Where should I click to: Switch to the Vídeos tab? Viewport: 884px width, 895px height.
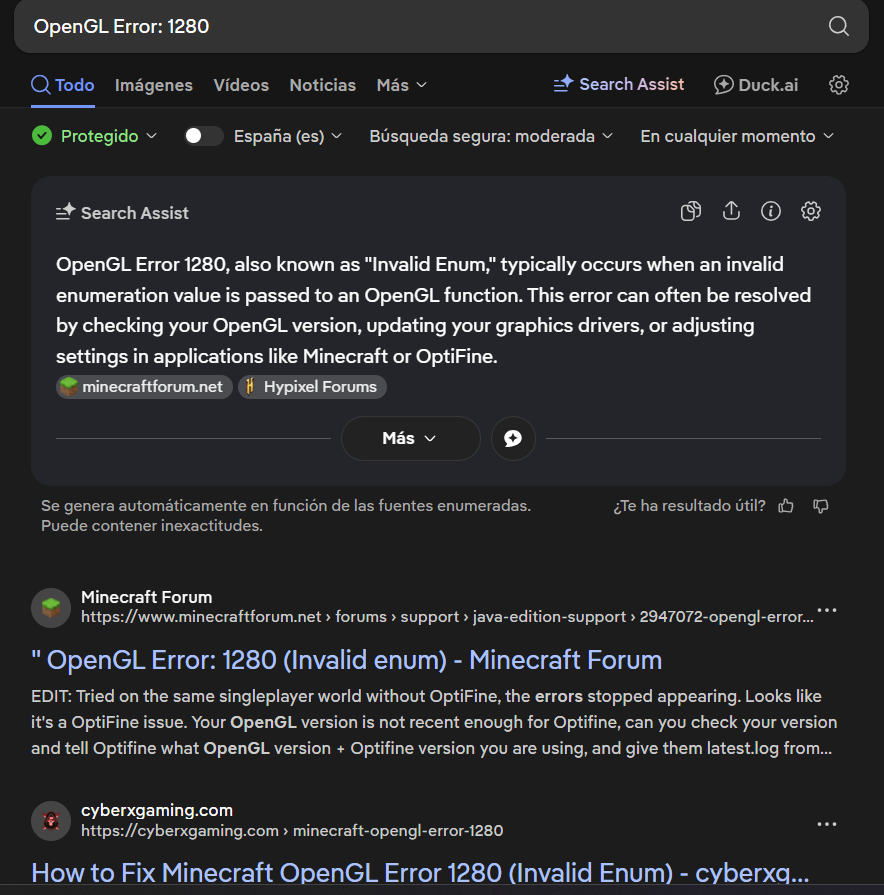pyautogui.click(x=241, y=85)
